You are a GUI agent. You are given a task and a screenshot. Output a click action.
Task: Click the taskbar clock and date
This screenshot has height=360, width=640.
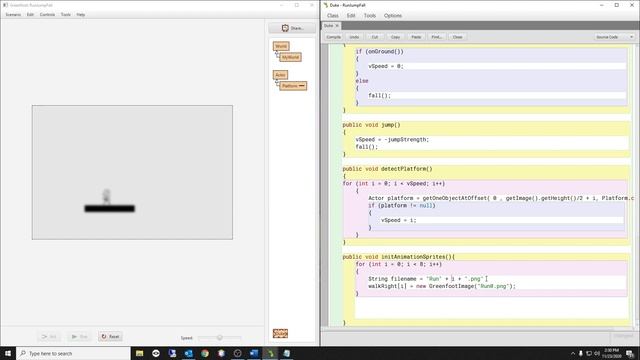coord(611,353)
